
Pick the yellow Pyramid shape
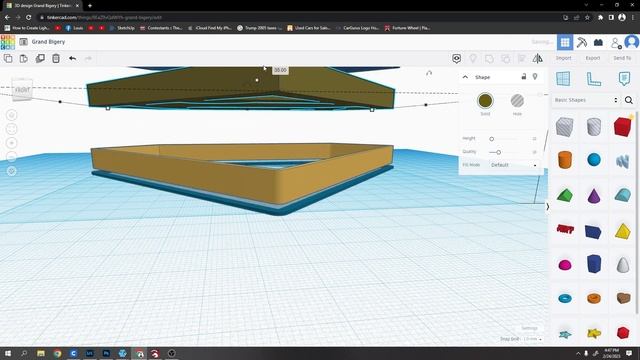click(x=622, y=231)
